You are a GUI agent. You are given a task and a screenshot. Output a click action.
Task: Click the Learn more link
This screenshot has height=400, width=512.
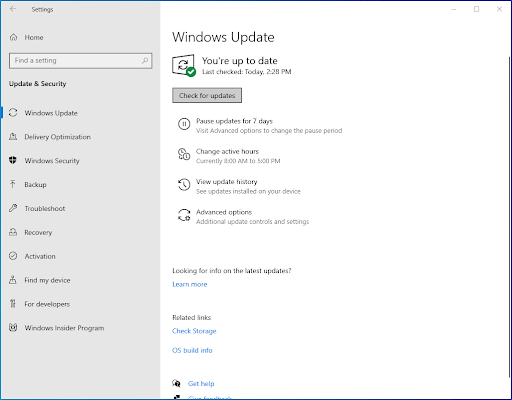[190, 284]
